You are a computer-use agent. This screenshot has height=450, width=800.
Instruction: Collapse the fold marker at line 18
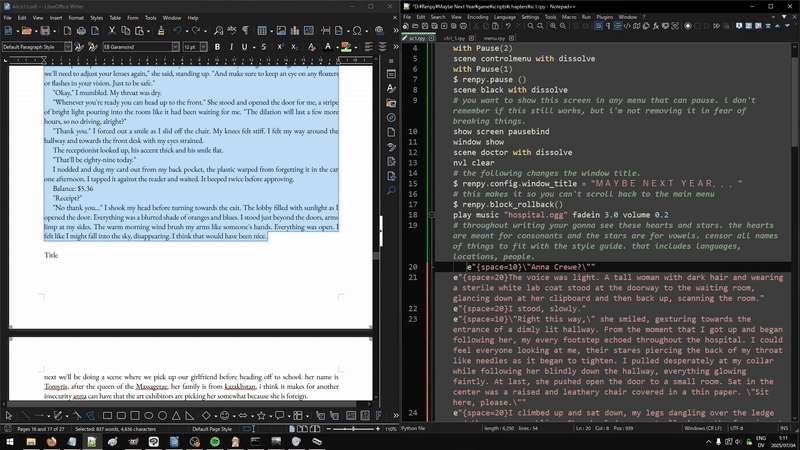pos(432,215)
